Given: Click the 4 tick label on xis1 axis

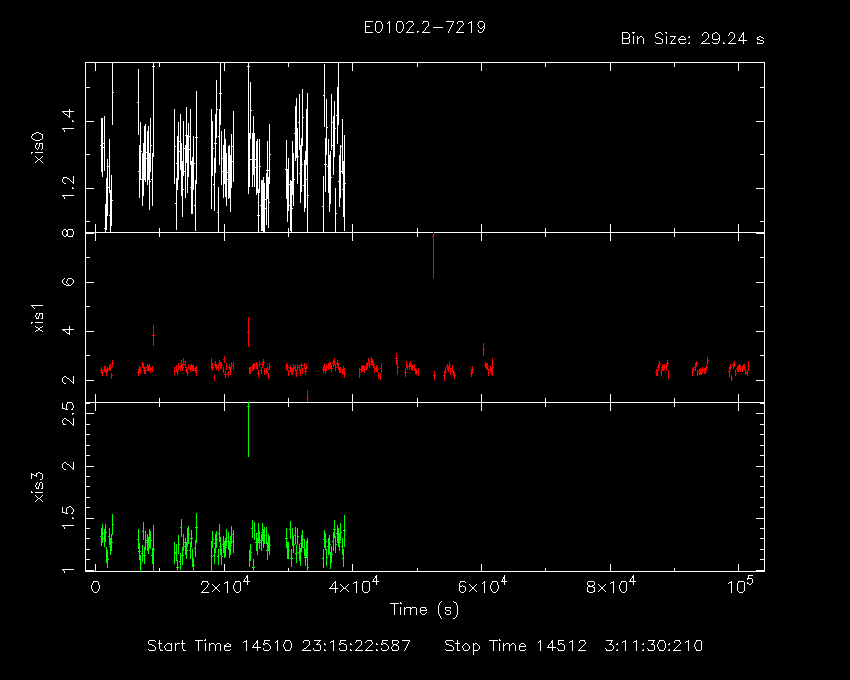Looking at the screenshot, I should (68, 331).
